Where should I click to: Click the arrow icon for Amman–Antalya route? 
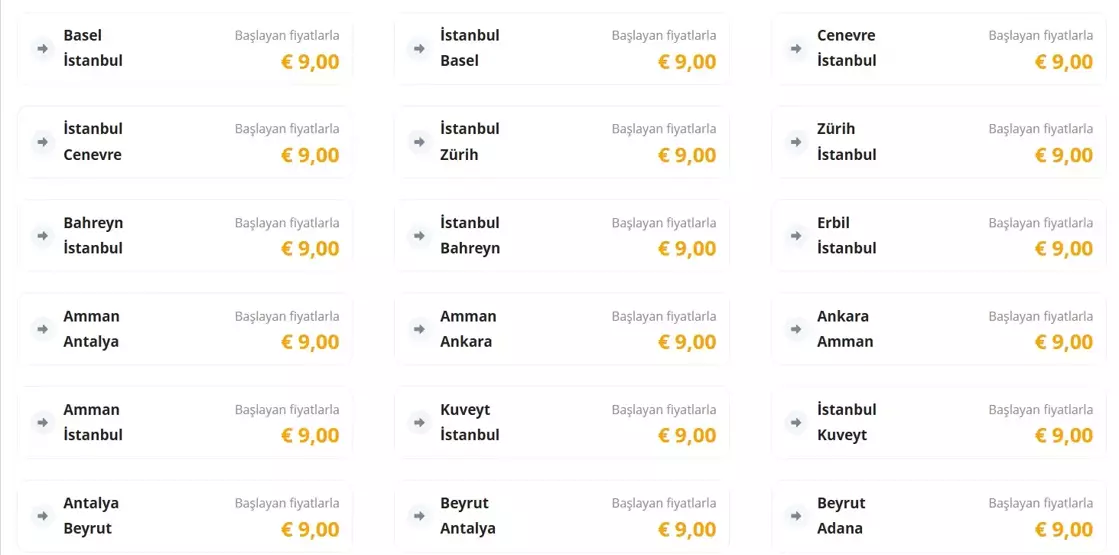[x=42, y=329]
